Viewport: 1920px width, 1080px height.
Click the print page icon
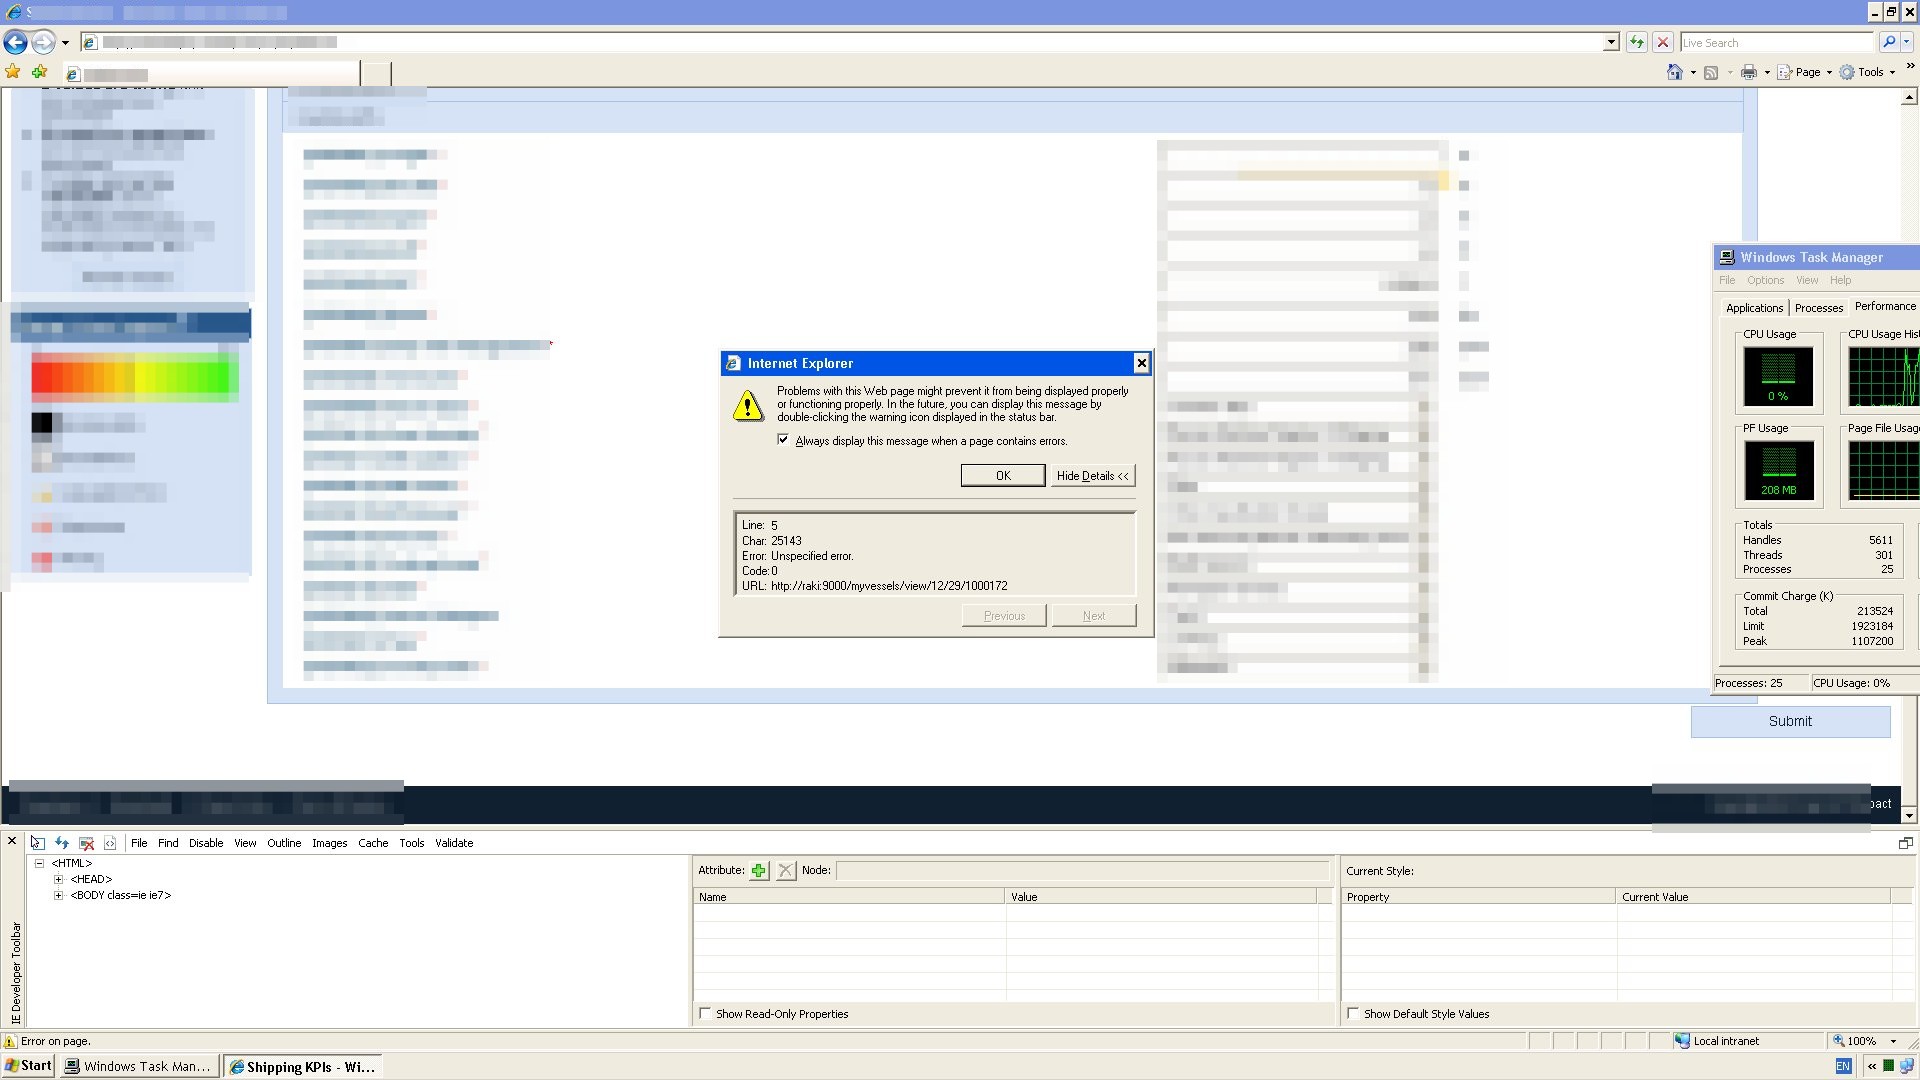click(1748, 72)
